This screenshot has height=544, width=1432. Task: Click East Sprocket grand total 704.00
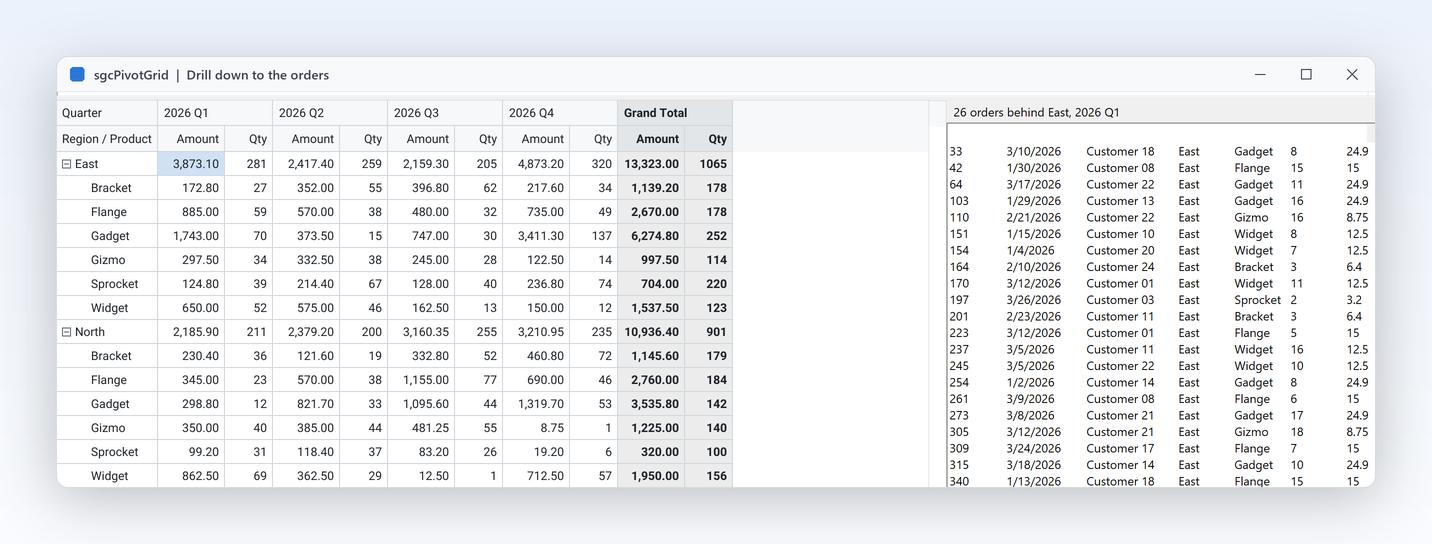(x=652, y=284)
